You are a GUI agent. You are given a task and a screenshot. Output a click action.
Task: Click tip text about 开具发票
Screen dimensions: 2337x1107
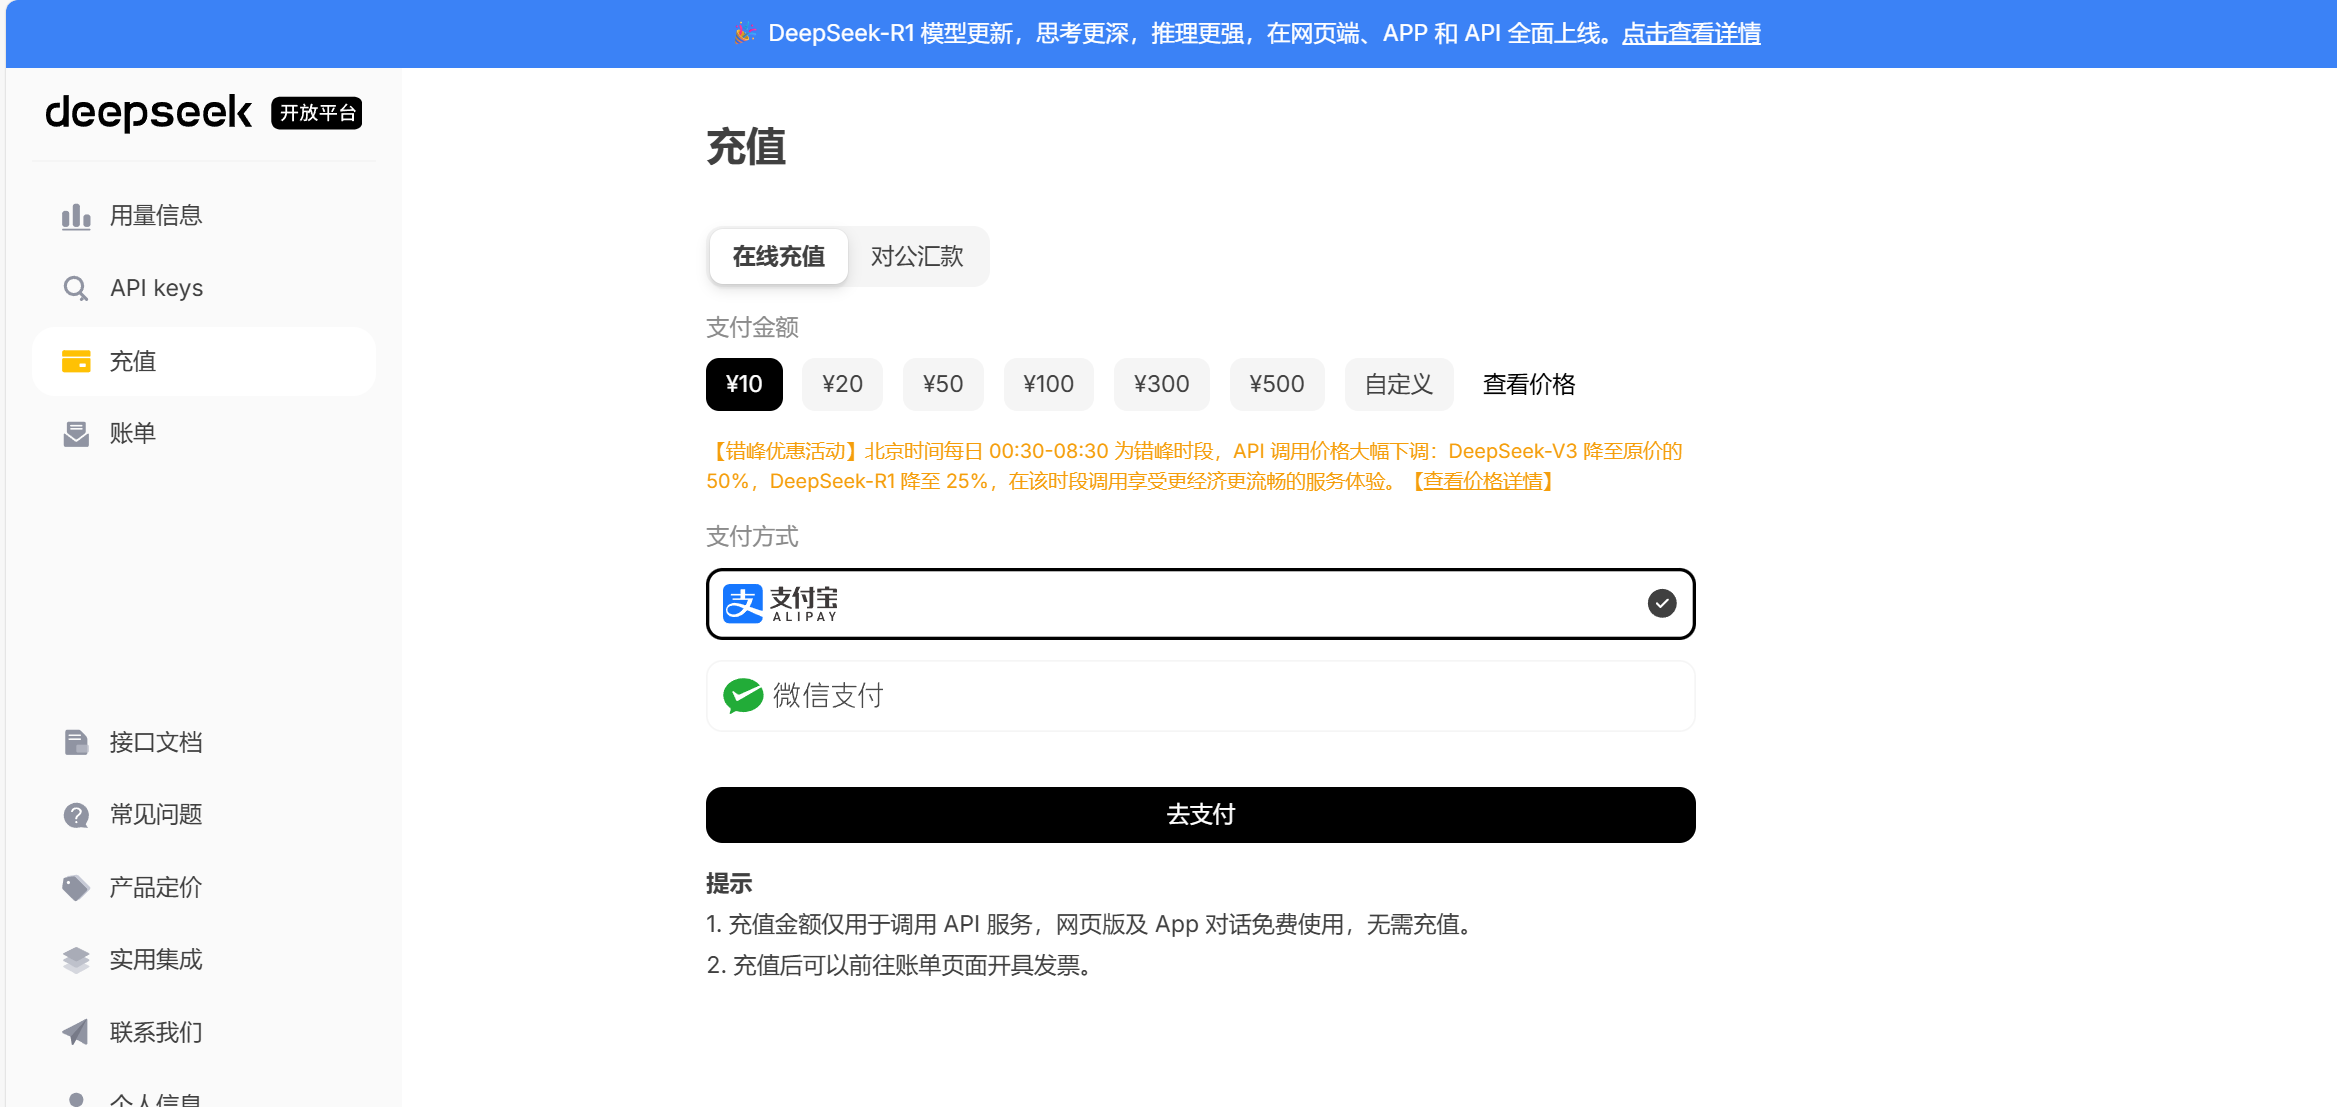pyautogui.click(x=900, y=966)
